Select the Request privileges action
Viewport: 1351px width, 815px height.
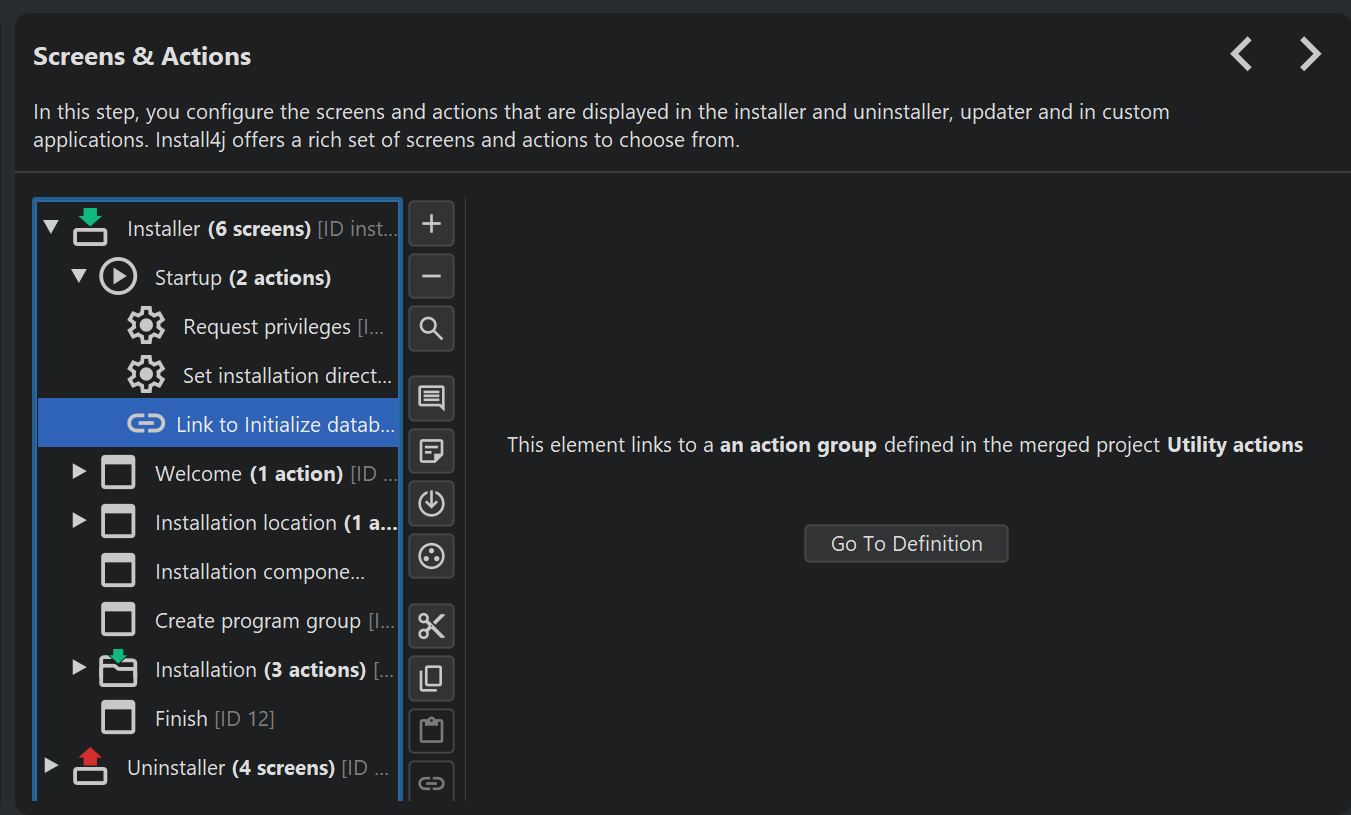click(x=266, y=327)
